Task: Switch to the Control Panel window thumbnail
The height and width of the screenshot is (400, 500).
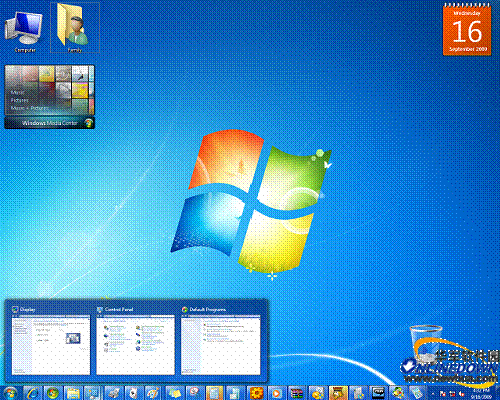Action: (x=135, y=345)
